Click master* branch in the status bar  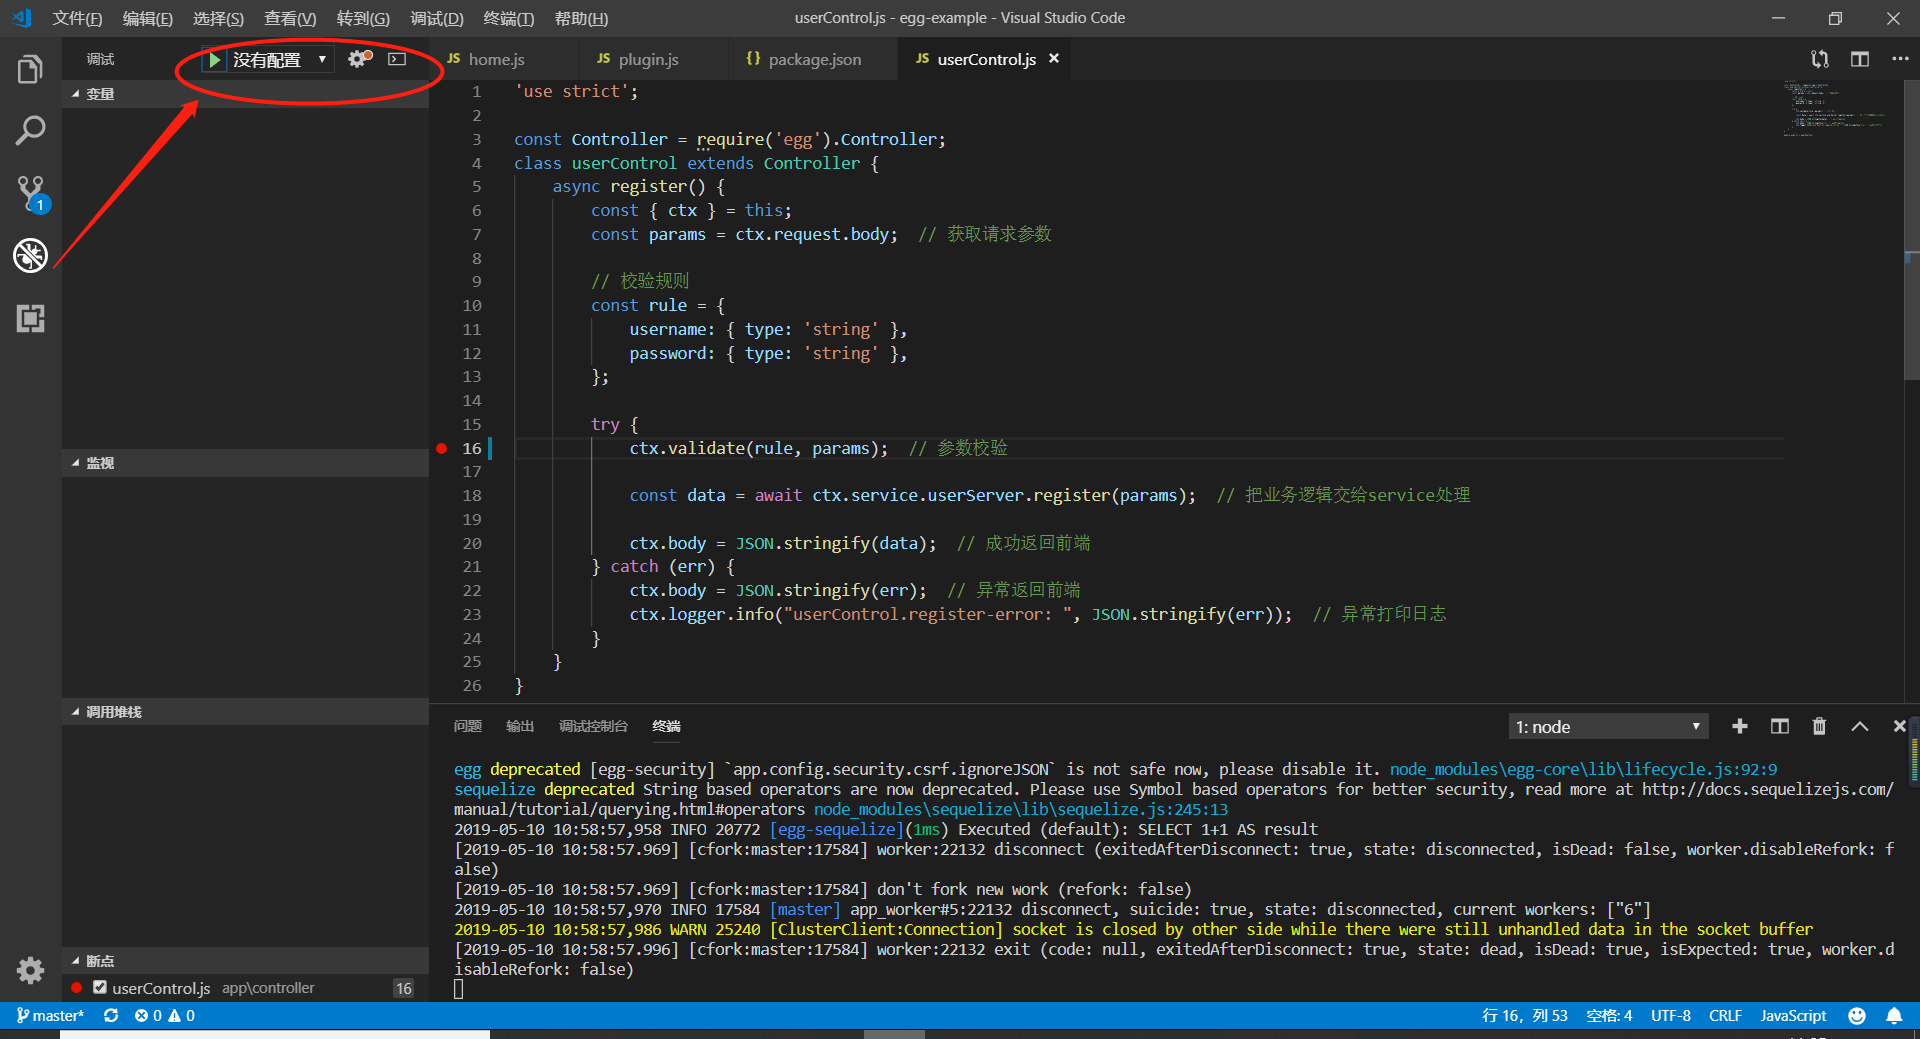point(48,1015)
